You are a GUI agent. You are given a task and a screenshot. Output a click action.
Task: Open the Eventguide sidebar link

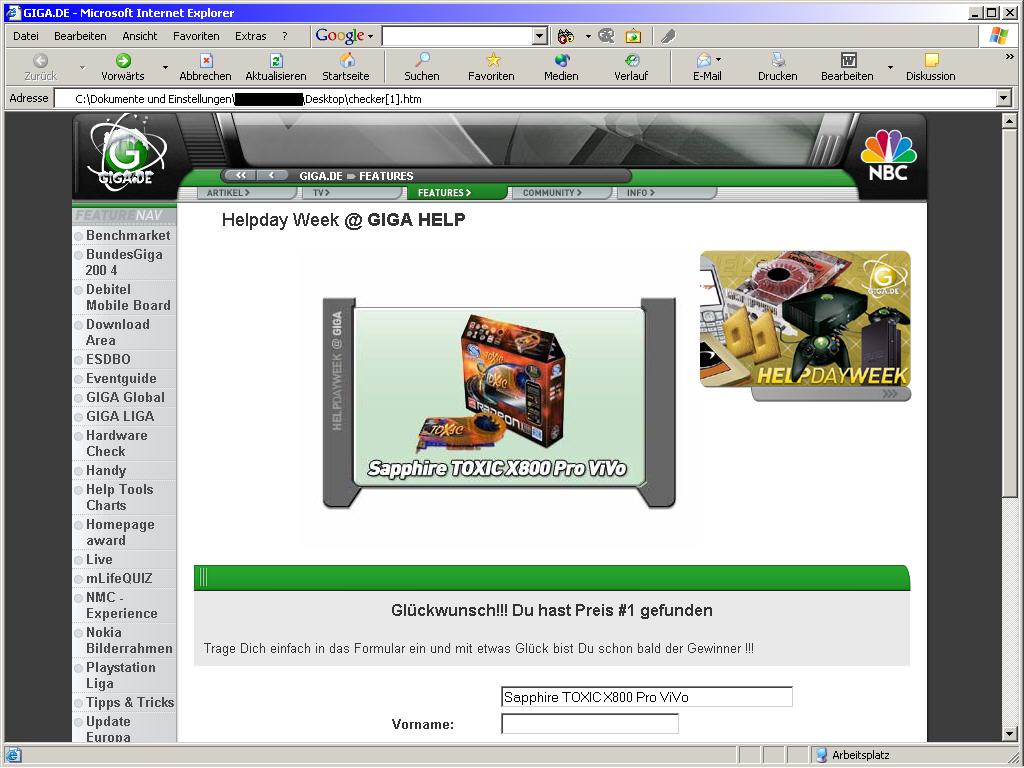point(121,378)
